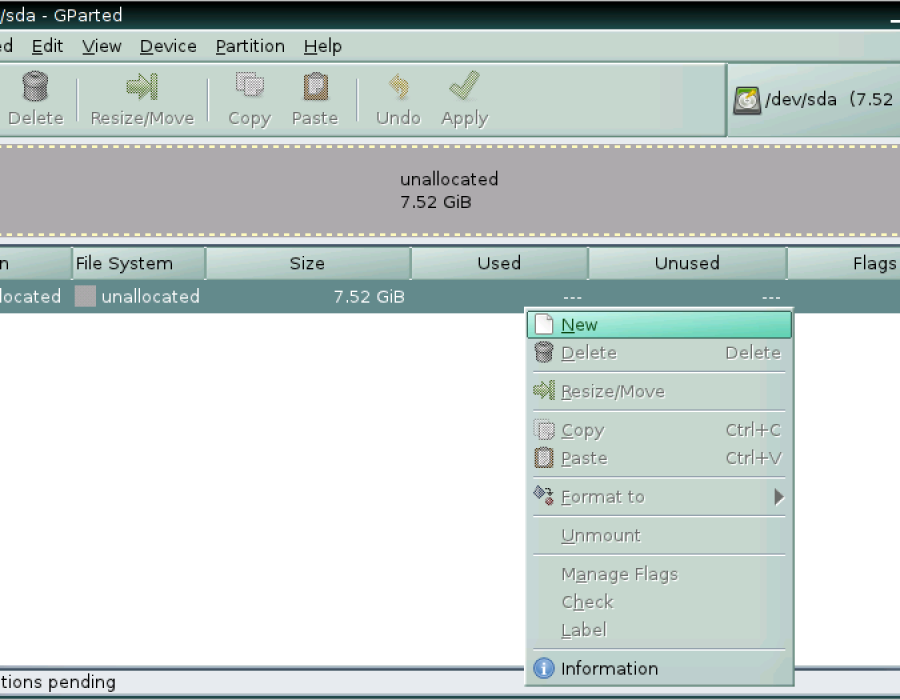Image resolution: width=900 pixels, height=700 pixels.
Task: Sort by the Size column header
Action: point(308,263)
